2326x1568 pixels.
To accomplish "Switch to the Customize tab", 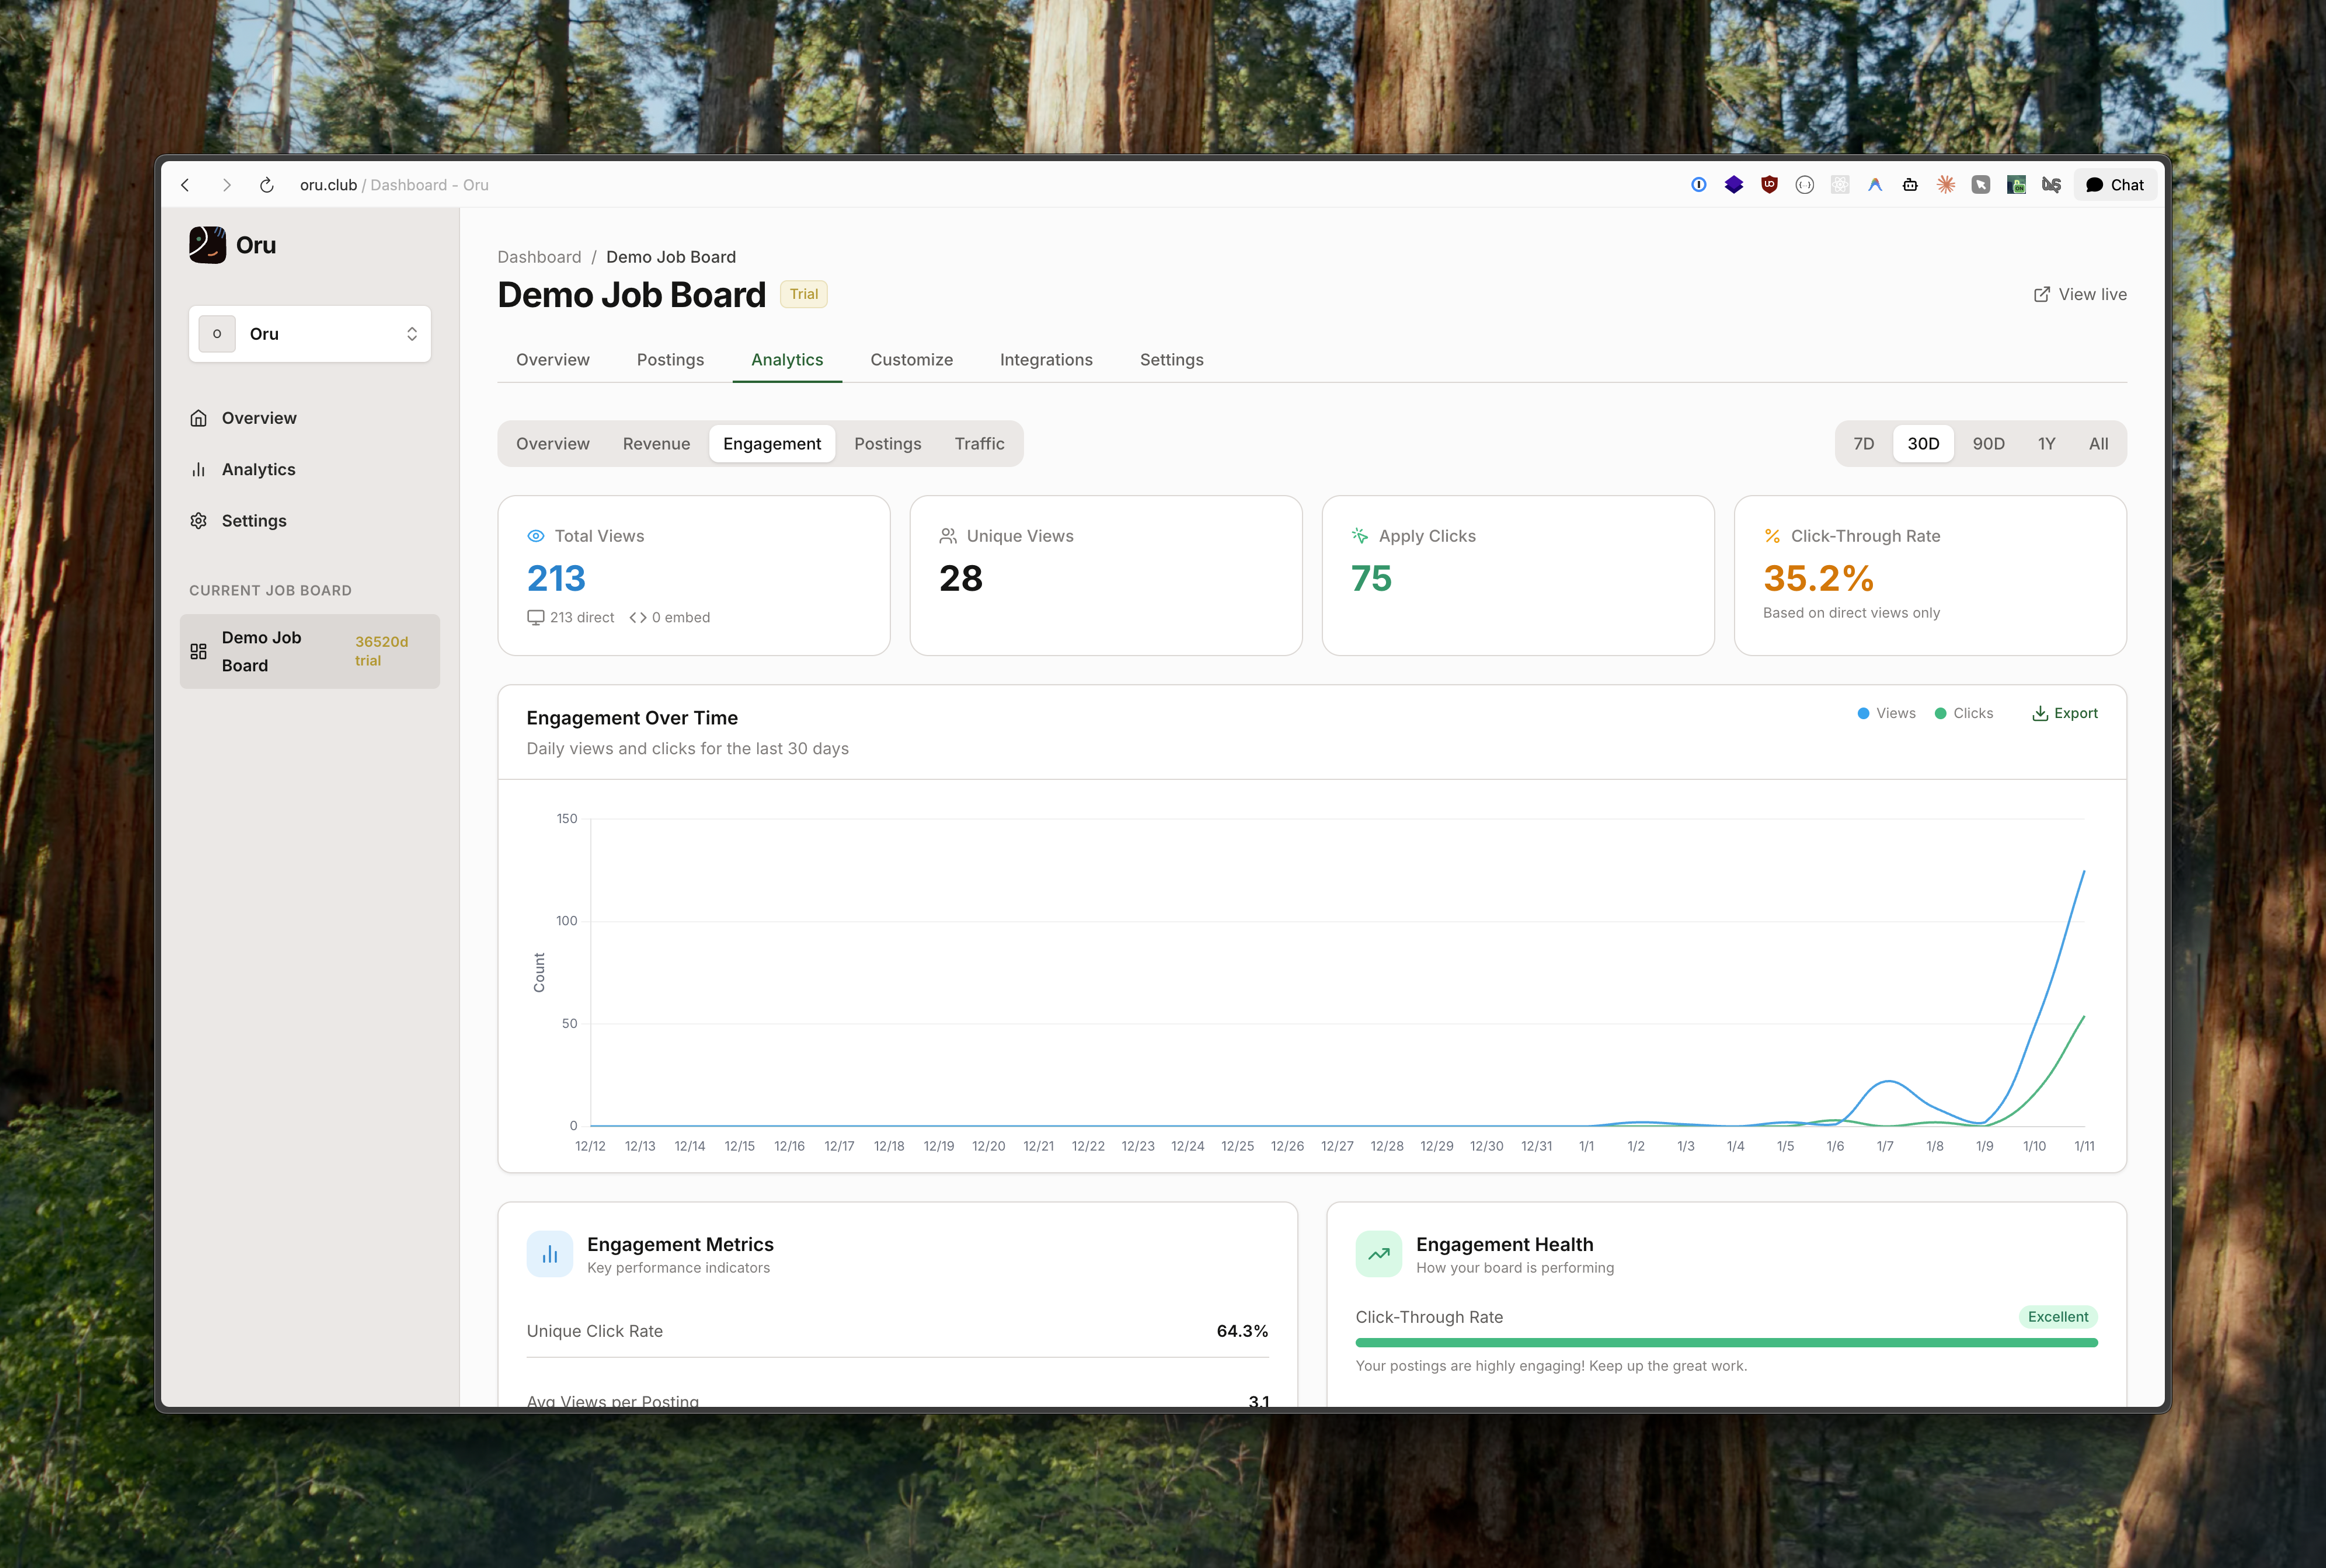I will click(911, 360).
